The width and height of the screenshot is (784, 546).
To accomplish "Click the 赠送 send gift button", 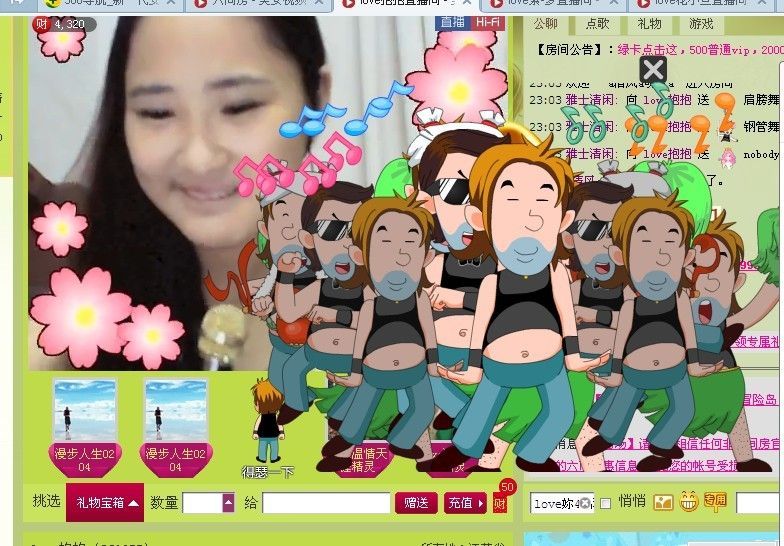I will pyautogui.click(x=416, y=503).
